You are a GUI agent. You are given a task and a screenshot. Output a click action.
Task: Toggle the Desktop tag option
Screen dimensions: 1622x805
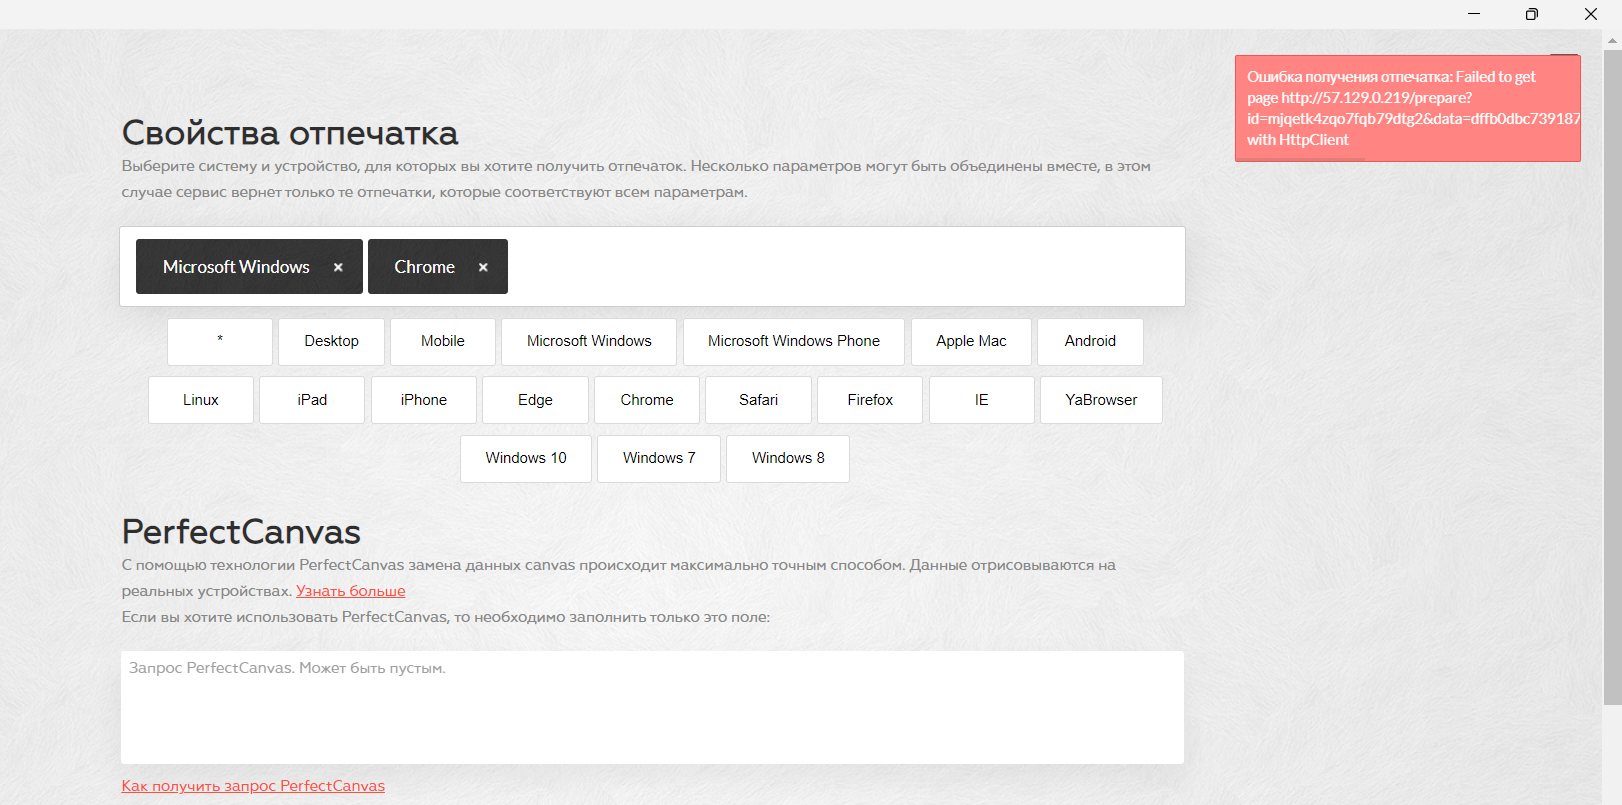click(x=331, y=341)
